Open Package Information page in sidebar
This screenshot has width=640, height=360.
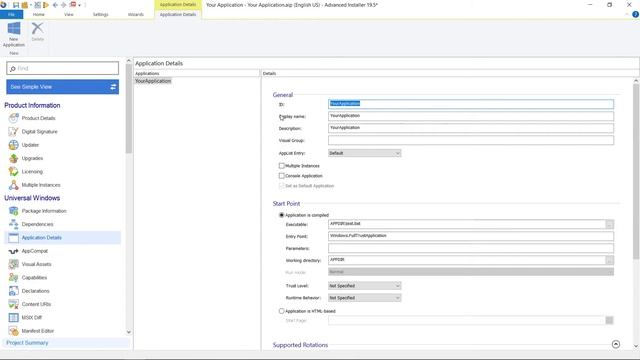(x=44, y=211)
